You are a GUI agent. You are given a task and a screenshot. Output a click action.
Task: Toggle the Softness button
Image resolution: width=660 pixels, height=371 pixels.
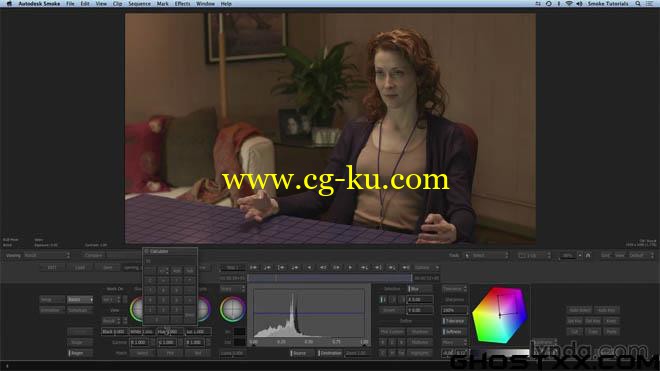[454, 332]
